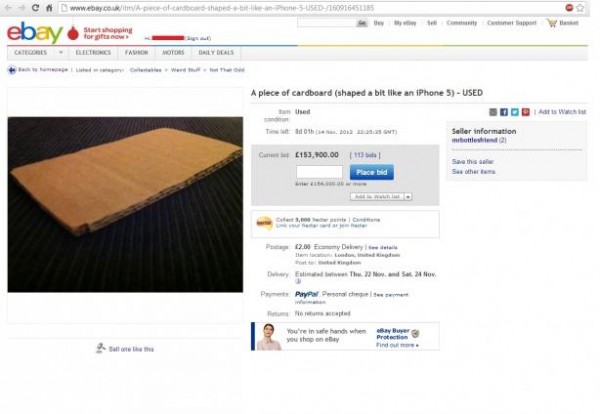The image size is (600, 414).
Task: Click the cardboard item photo
Action: (125, 205)
